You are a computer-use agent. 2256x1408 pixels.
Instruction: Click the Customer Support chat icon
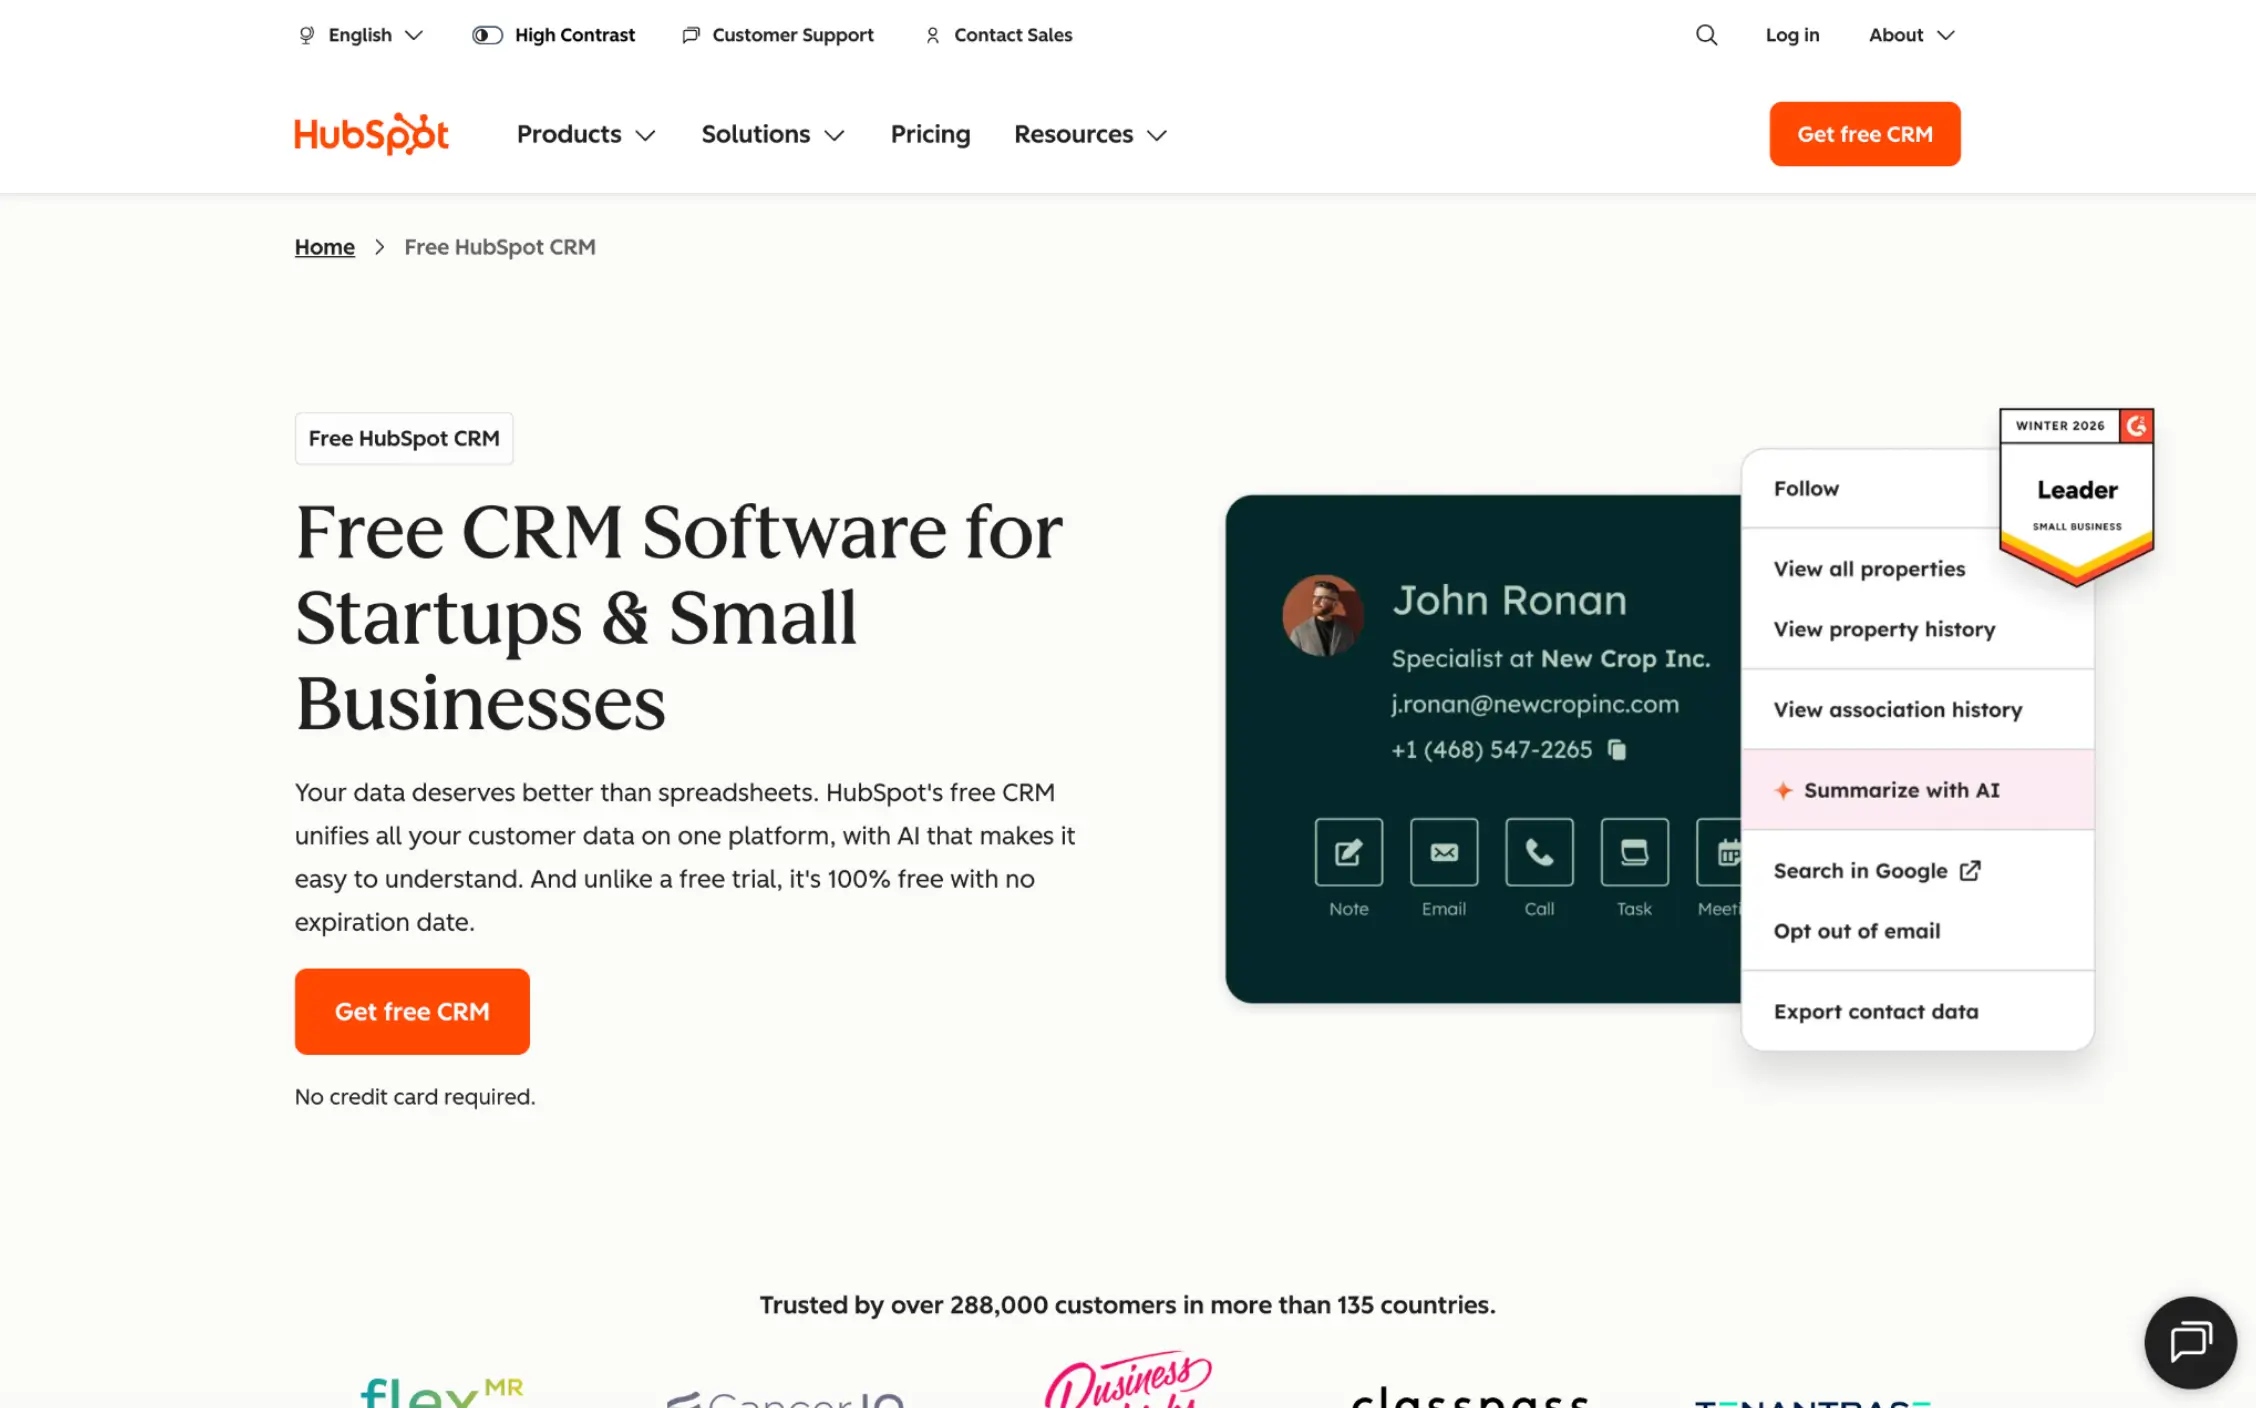[x=691, y=35]
